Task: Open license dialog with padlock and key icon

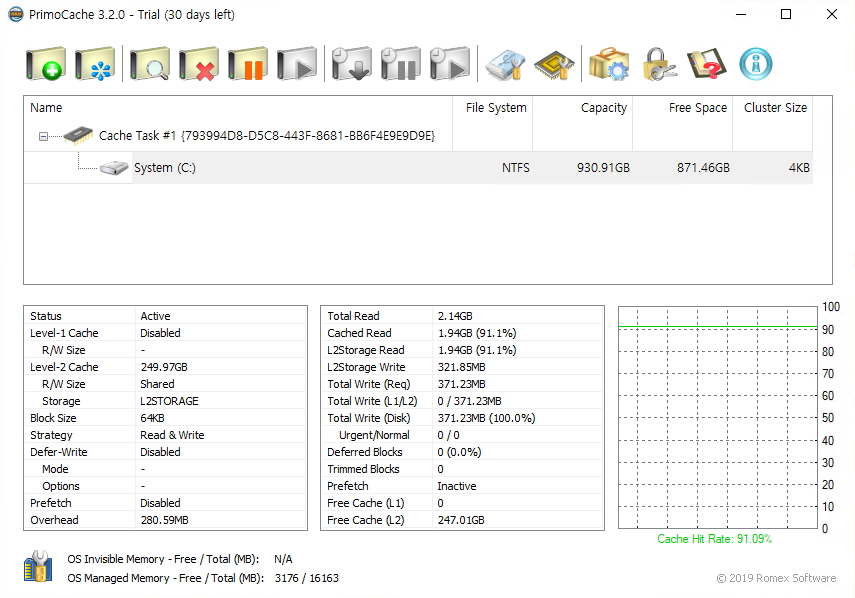Action: click(659, 64)
